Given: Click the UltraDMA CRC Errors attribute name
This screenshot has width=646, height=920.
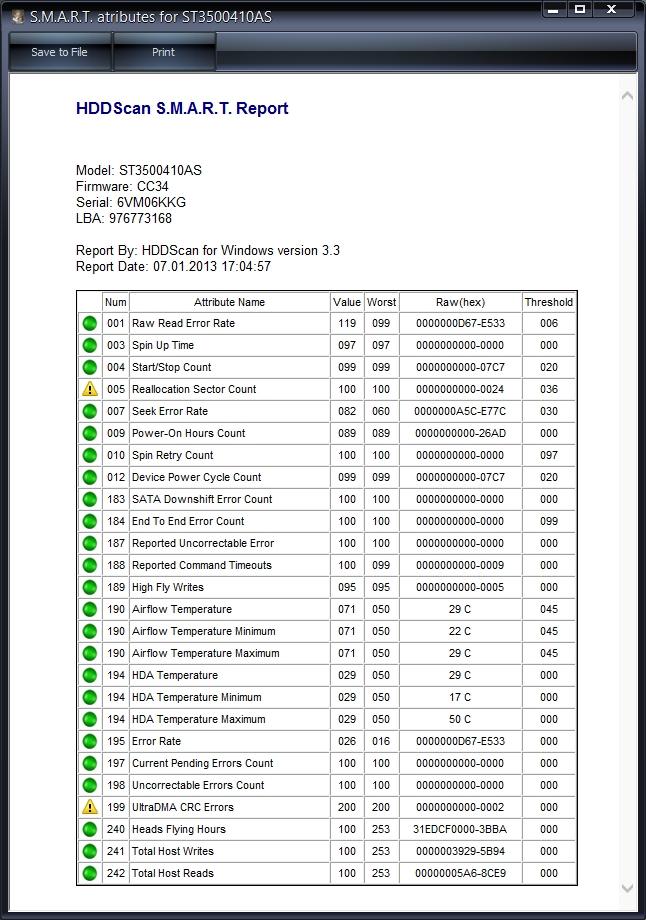Looking at the screenshot, I should (182, 807).
